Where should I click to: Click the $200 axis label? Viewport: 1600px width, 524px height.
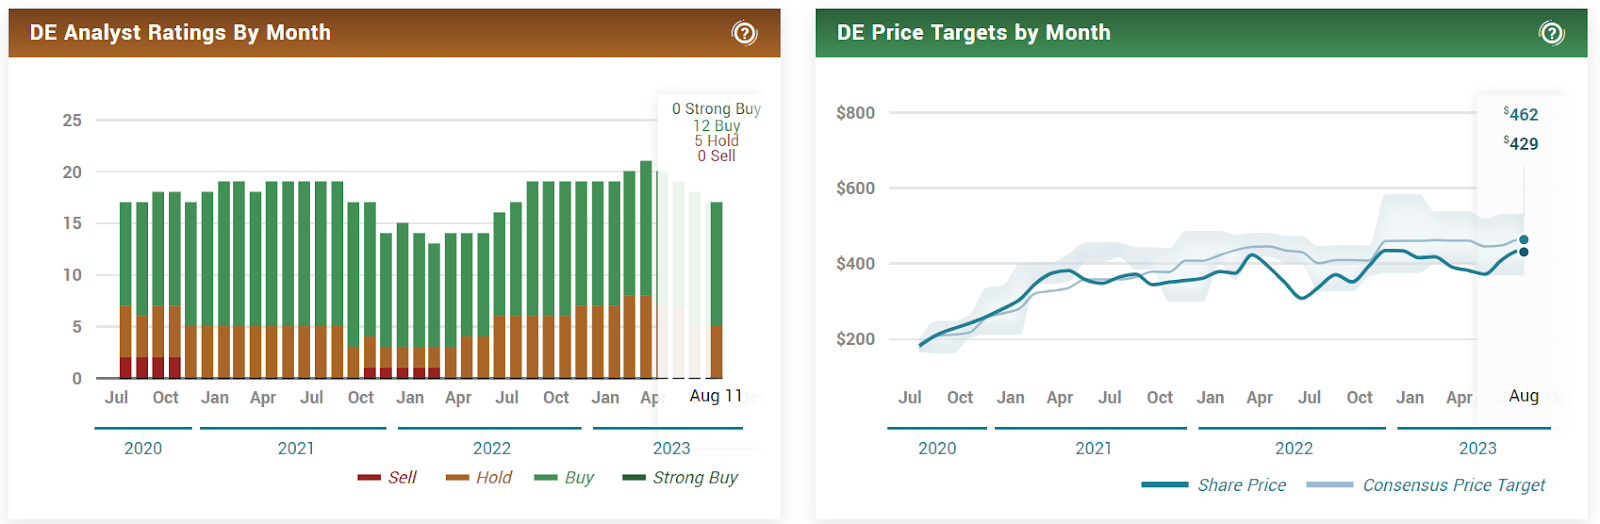[x=856, y=339]
